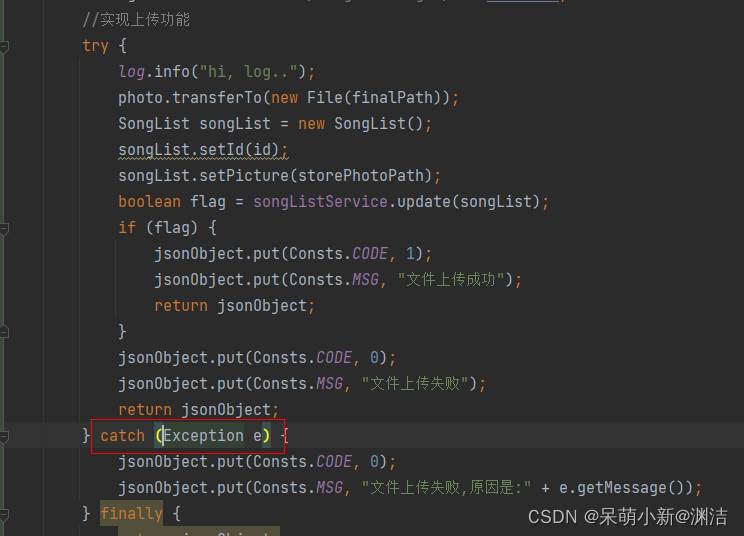This screenshot has height=536, width=744.
Task: Click the SongList songList declaration line
Action: tap(275, 124)
